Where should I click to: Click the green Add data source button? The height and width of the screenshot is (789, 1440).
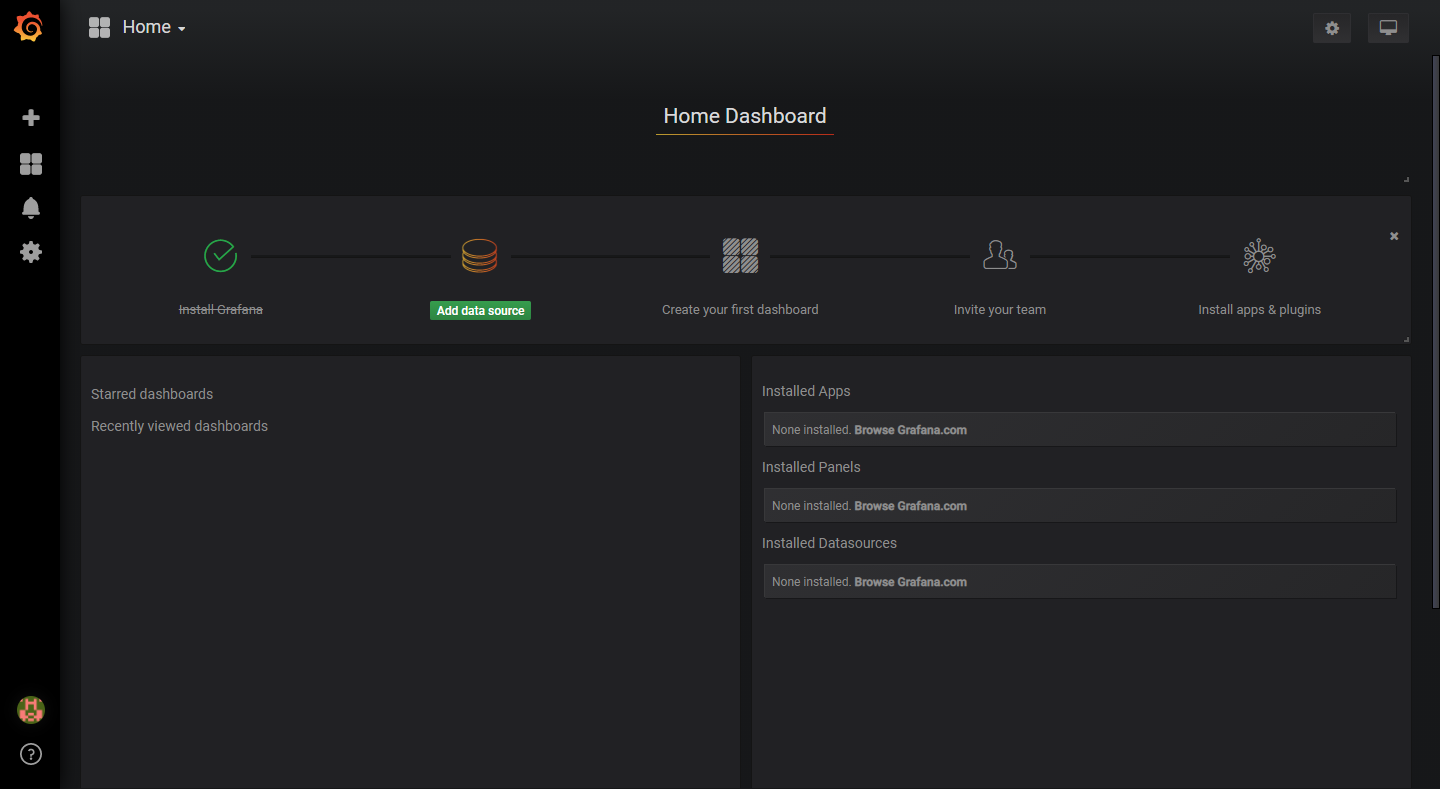481,311
